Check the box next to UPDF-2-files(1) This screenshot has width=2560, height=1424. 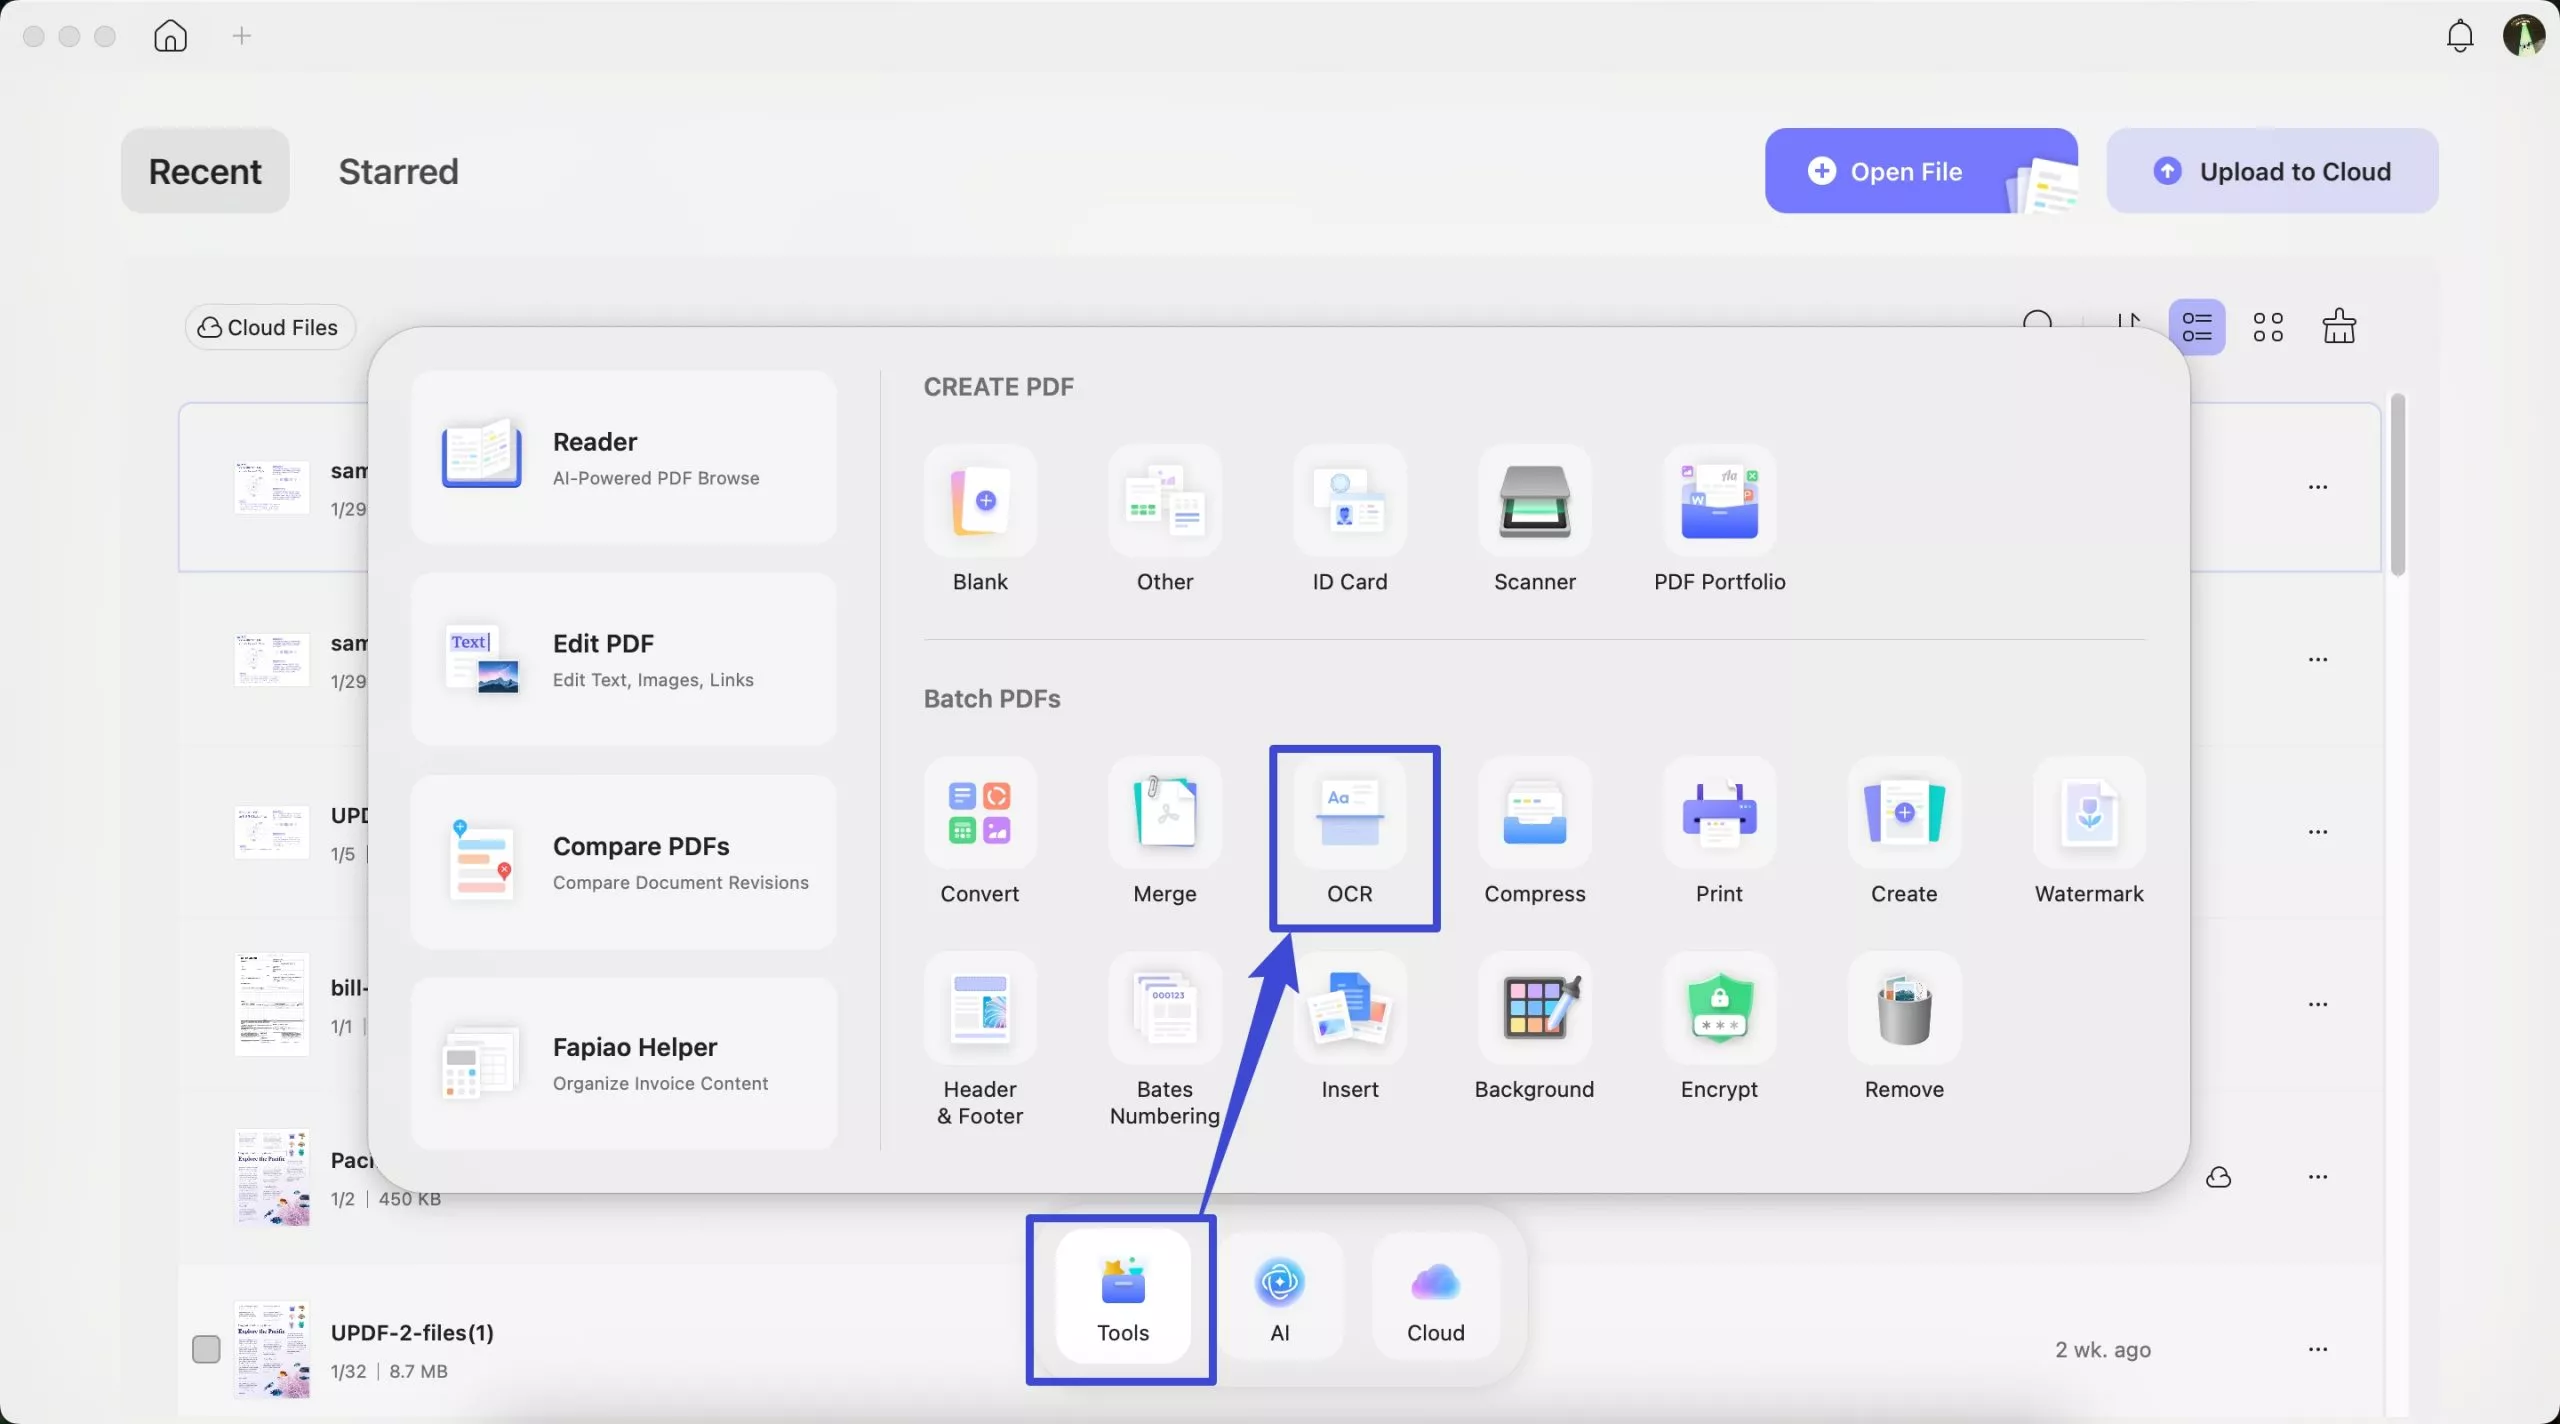[206, 1348]
